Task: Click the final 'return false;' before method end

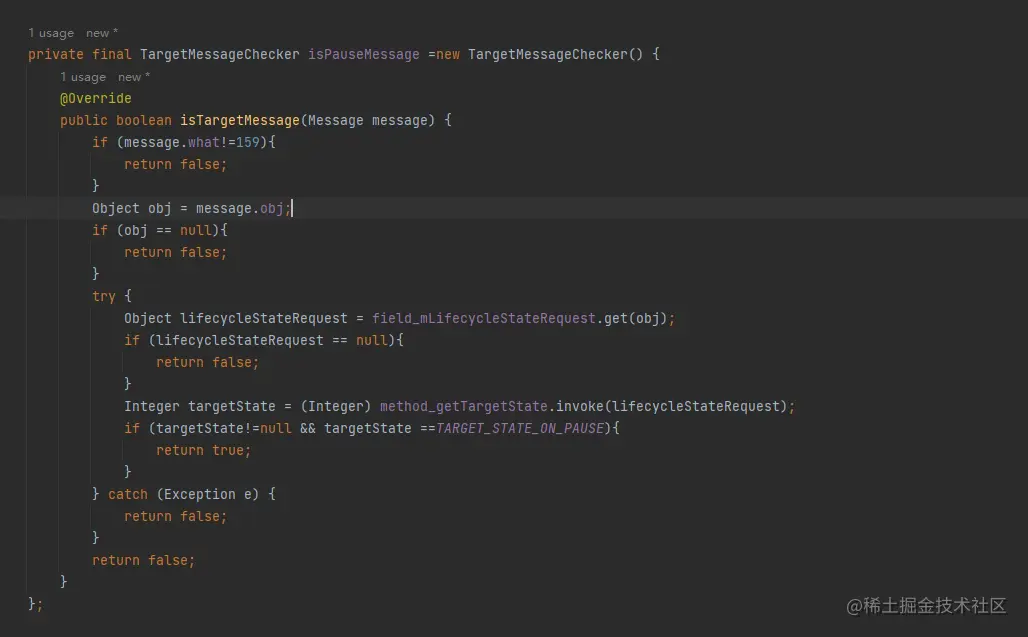Action: pos(144,560)
